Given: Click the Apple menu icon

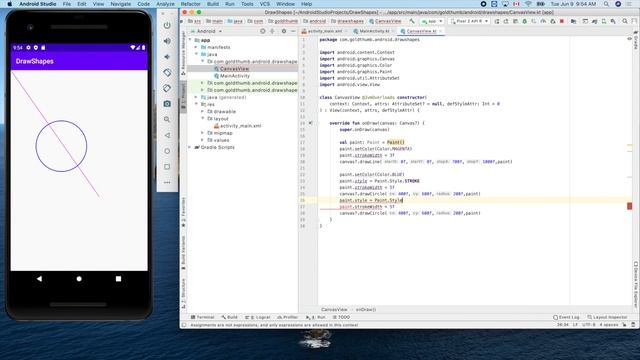Looking at the screenshot, I should pyautogui.click(x=10, y=4).
